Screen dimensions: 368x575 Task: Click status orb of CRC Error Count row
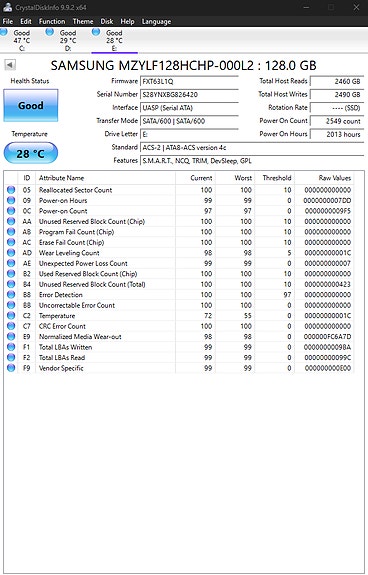pos(11,326)
